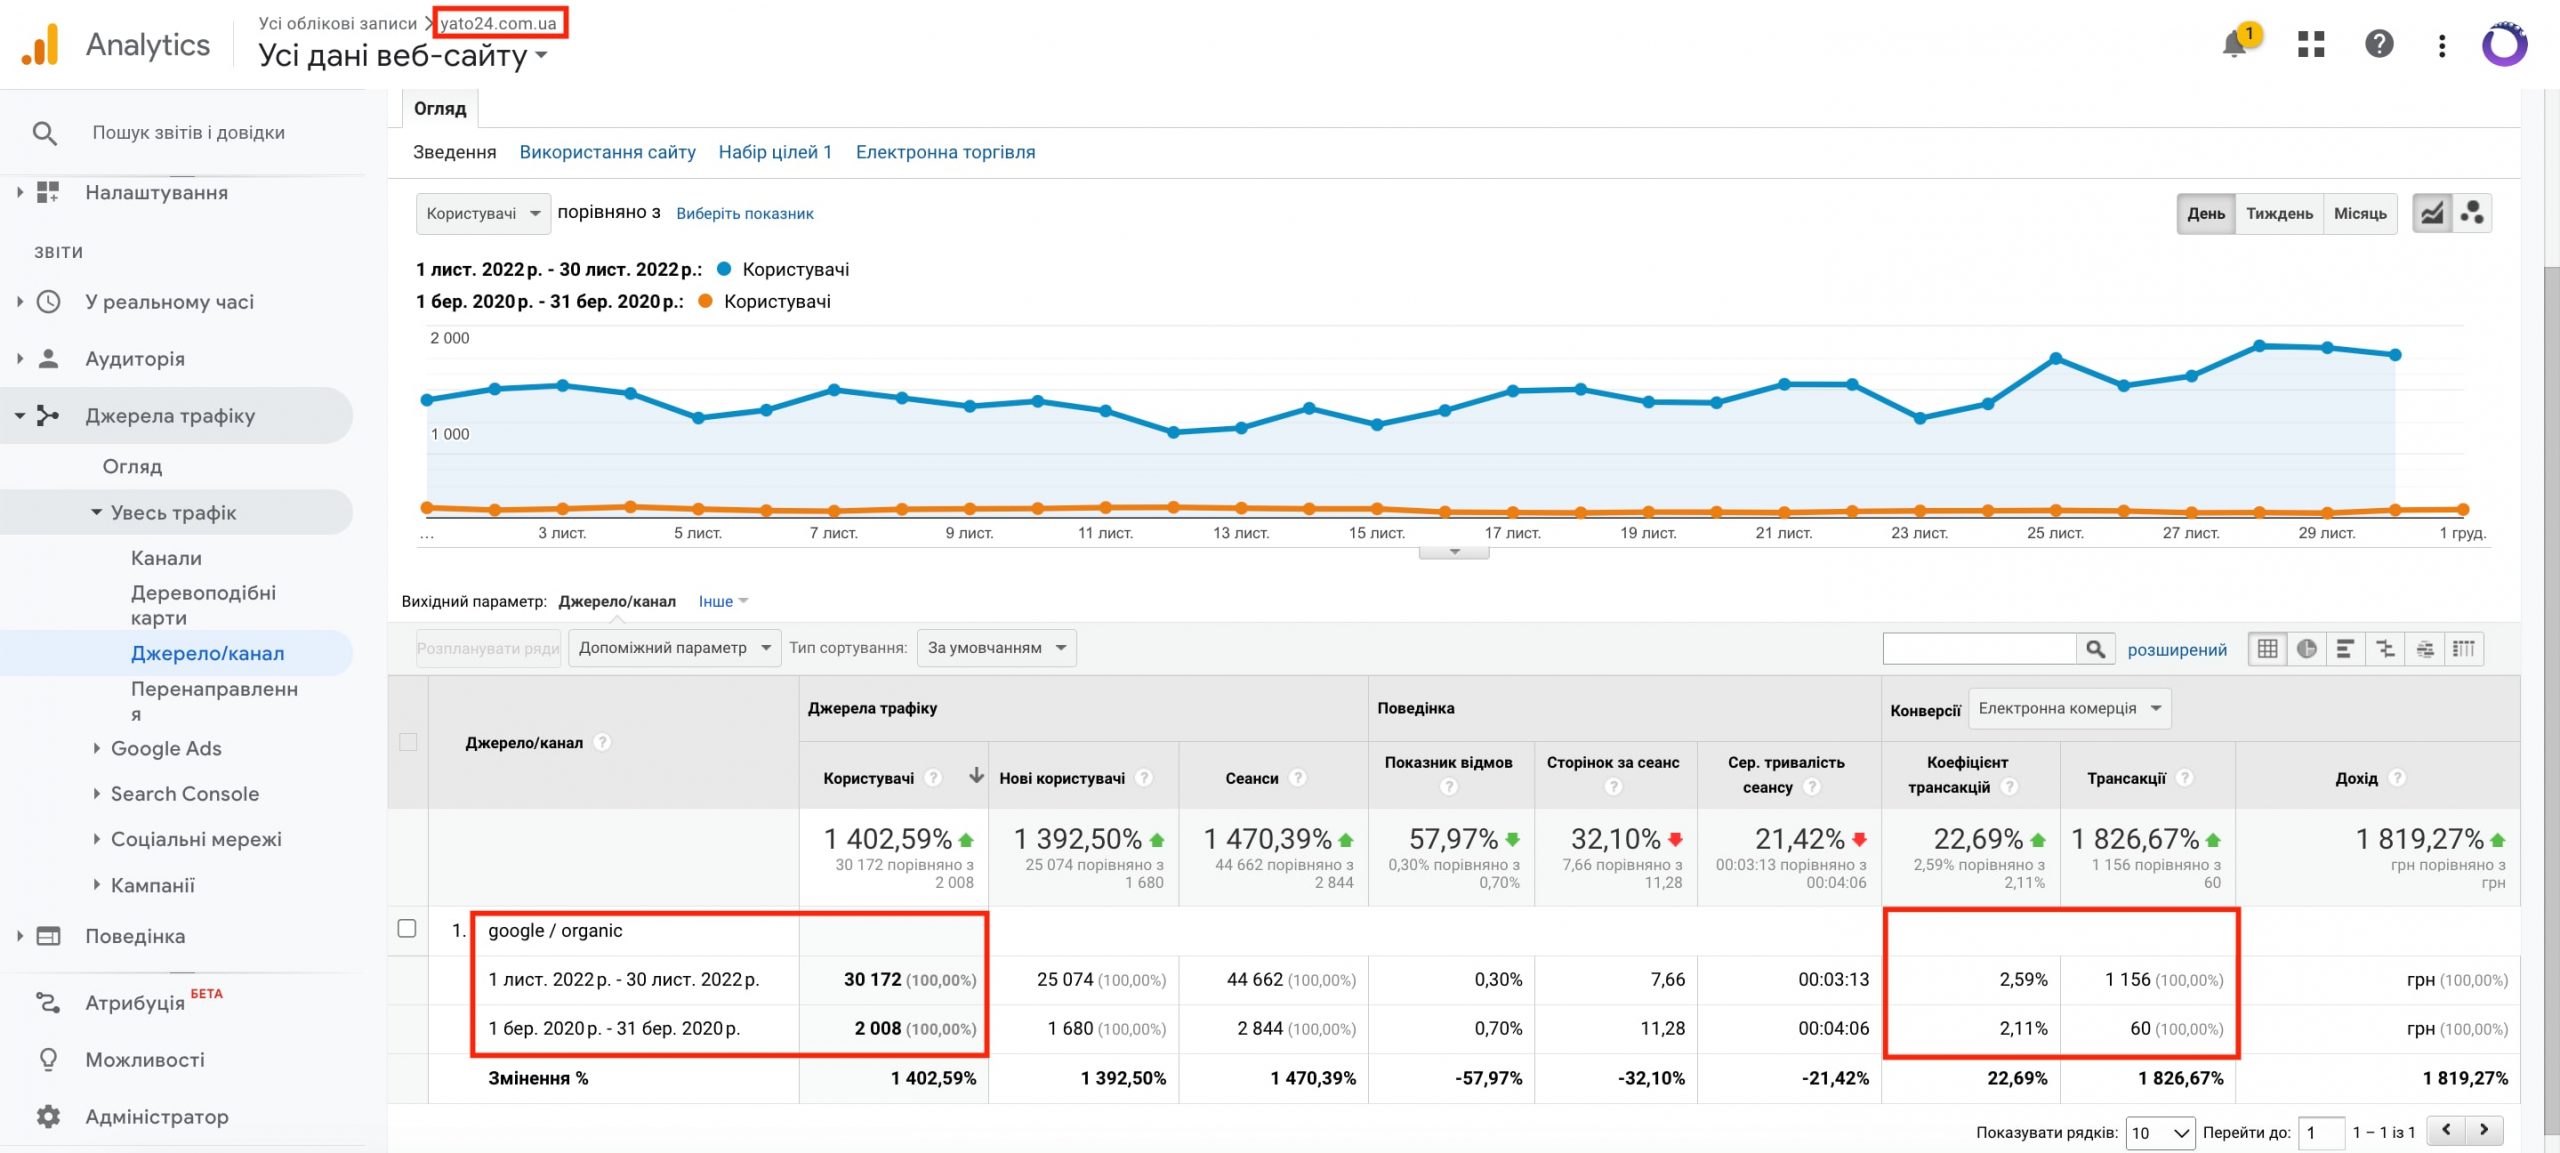The height and width of the screenshot is (1153, 2560).
Task: Sort by the Користувачі column header
Action: pos(868,778)
